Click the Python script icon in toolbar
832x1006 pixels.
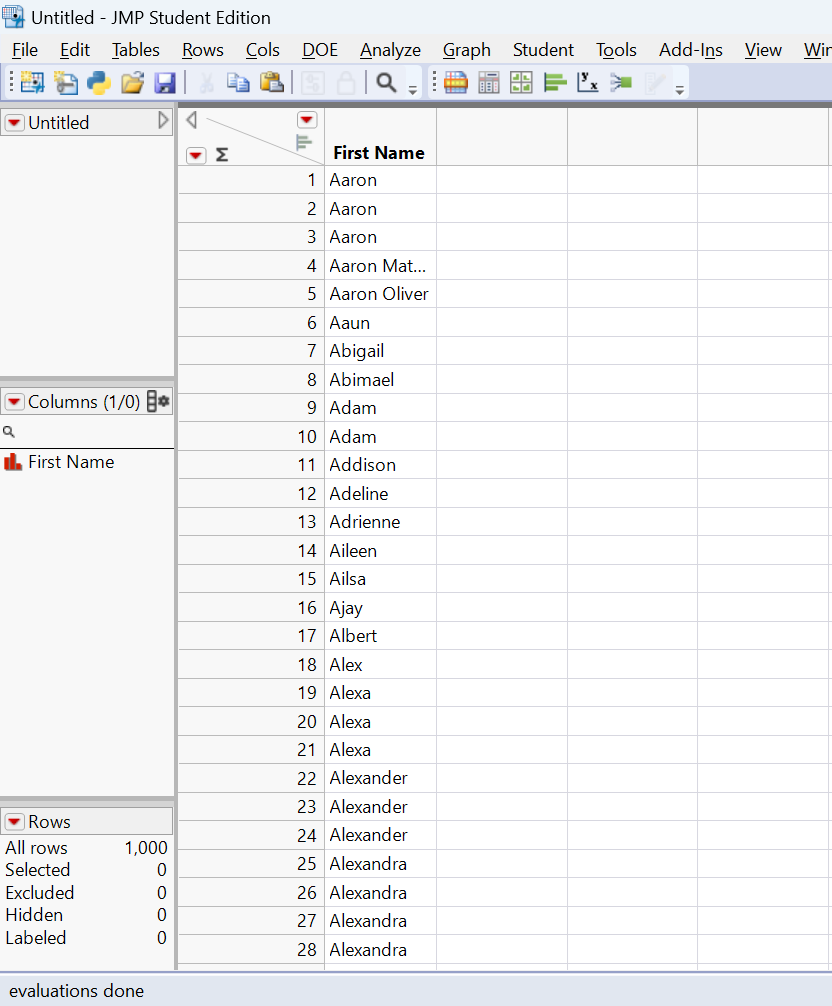(x=99, y=83)
